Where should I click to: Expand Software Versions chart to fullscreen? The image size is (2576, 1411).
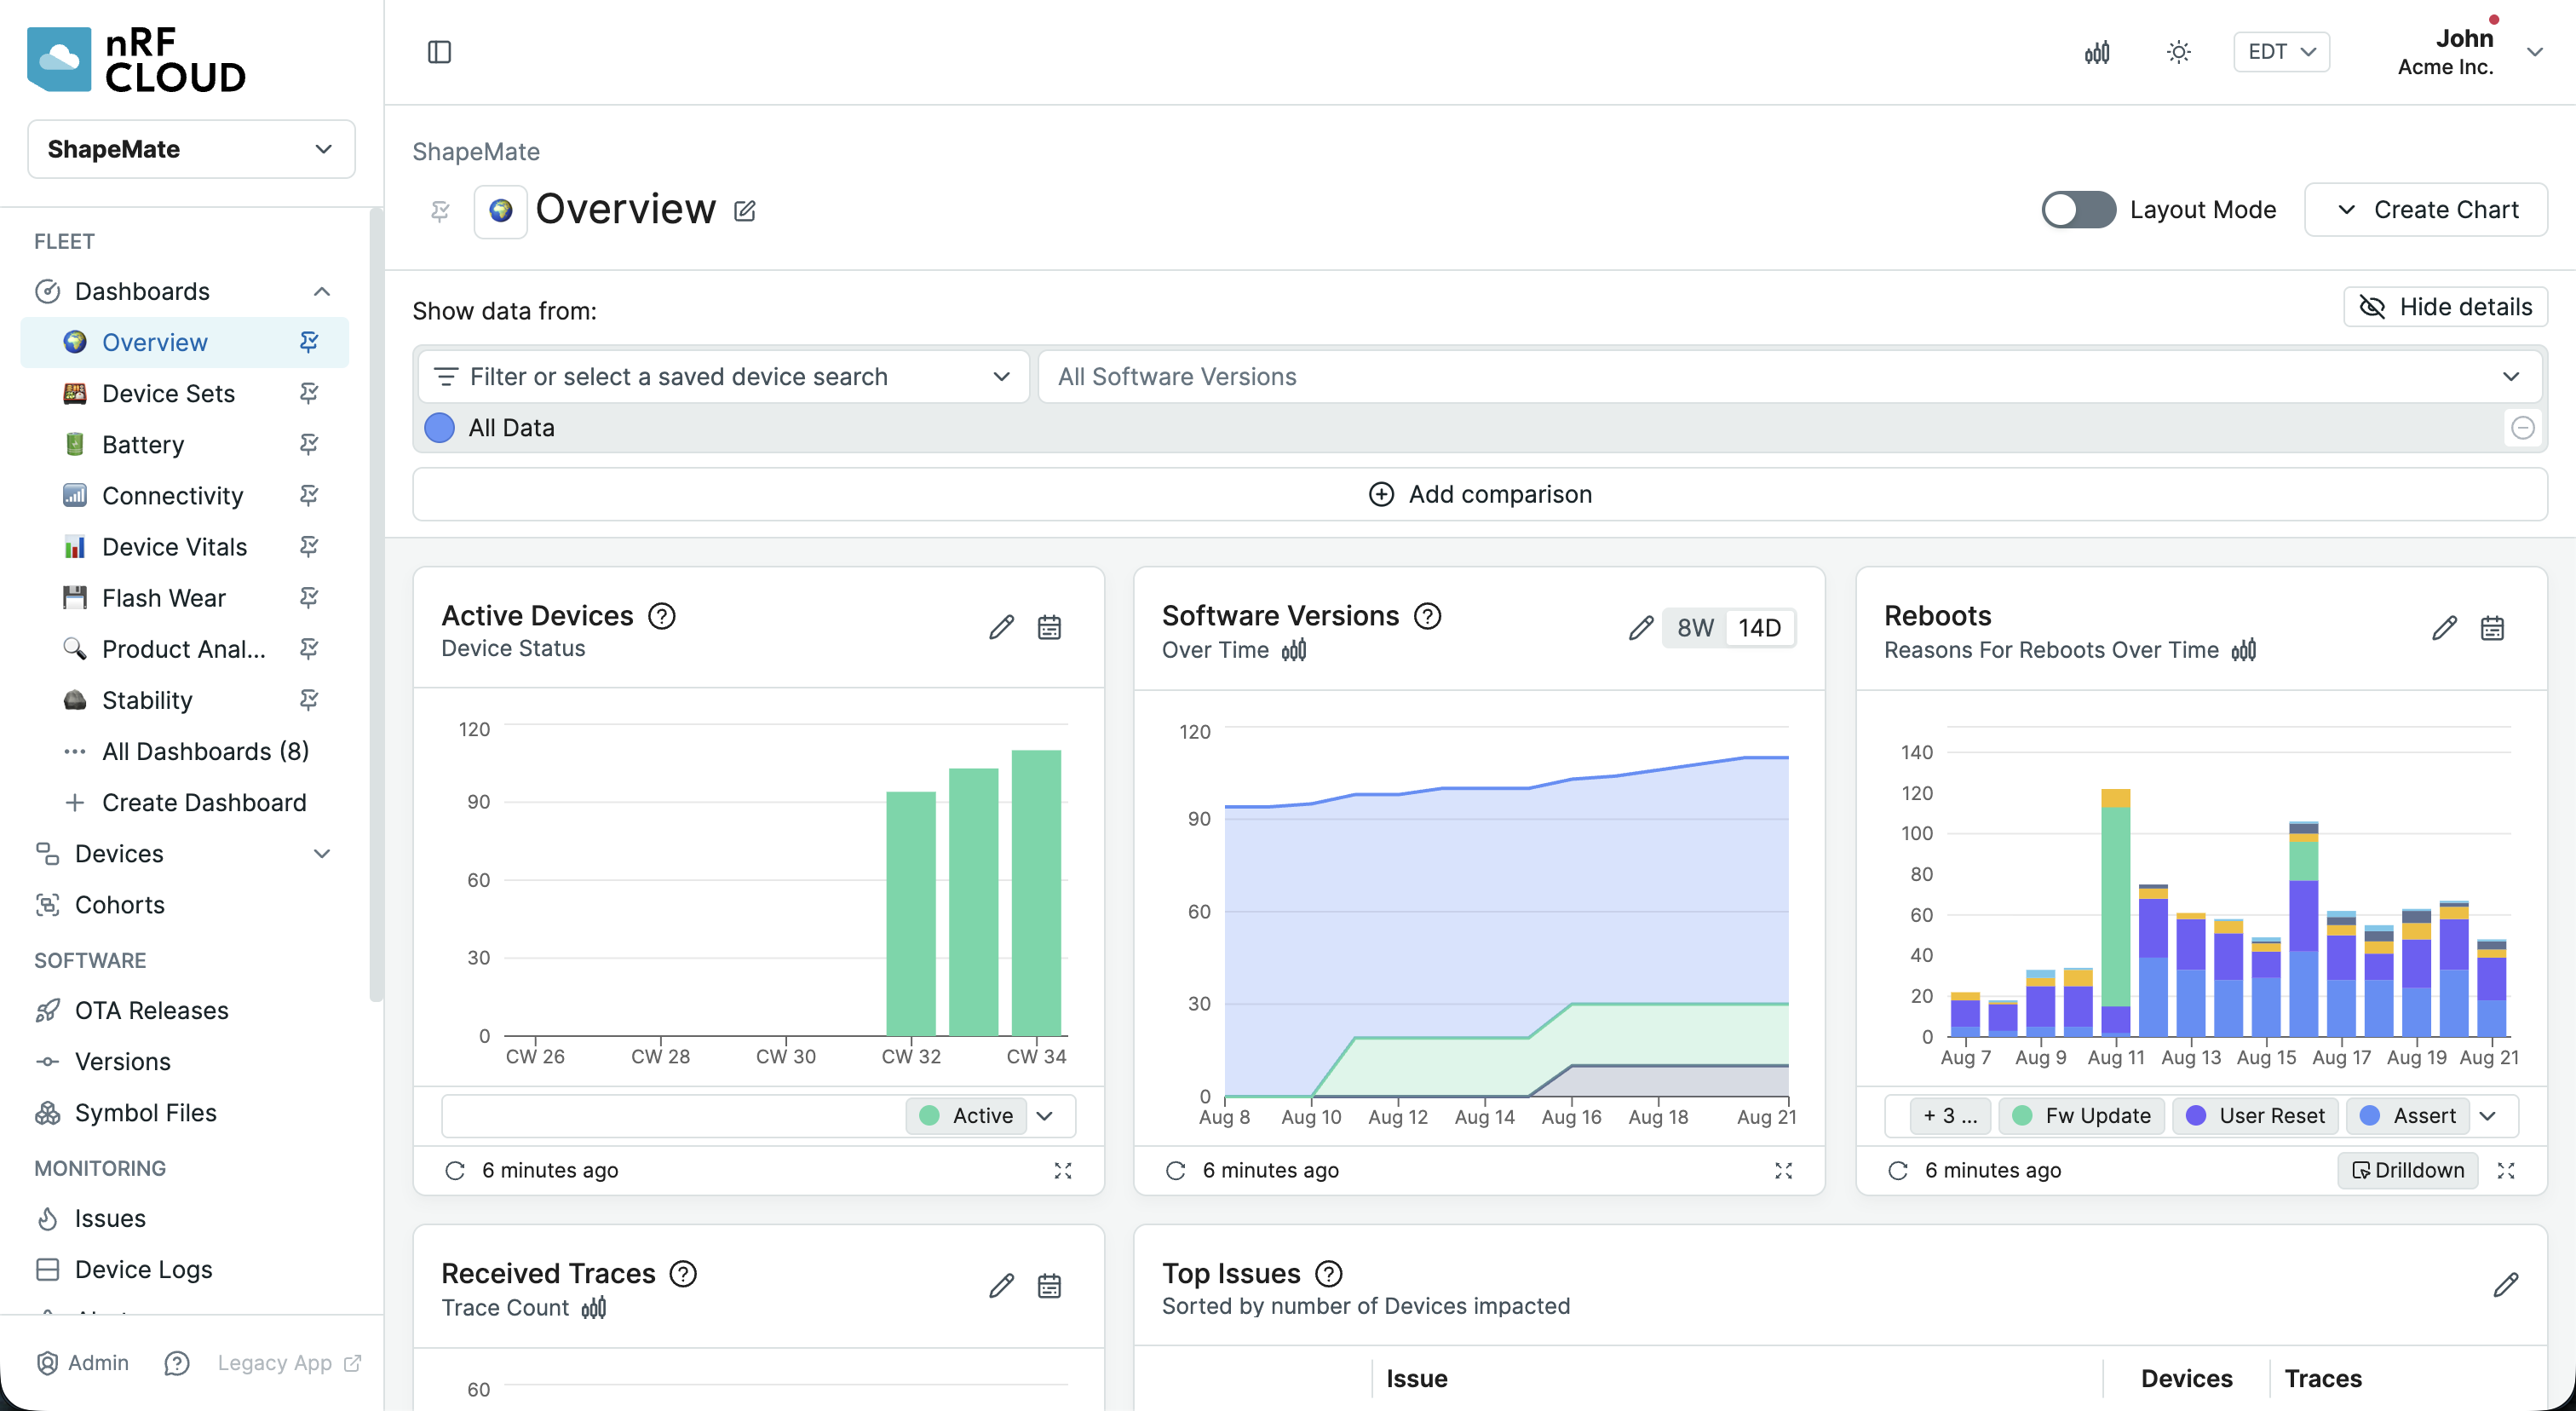tap(1783, 1170)
